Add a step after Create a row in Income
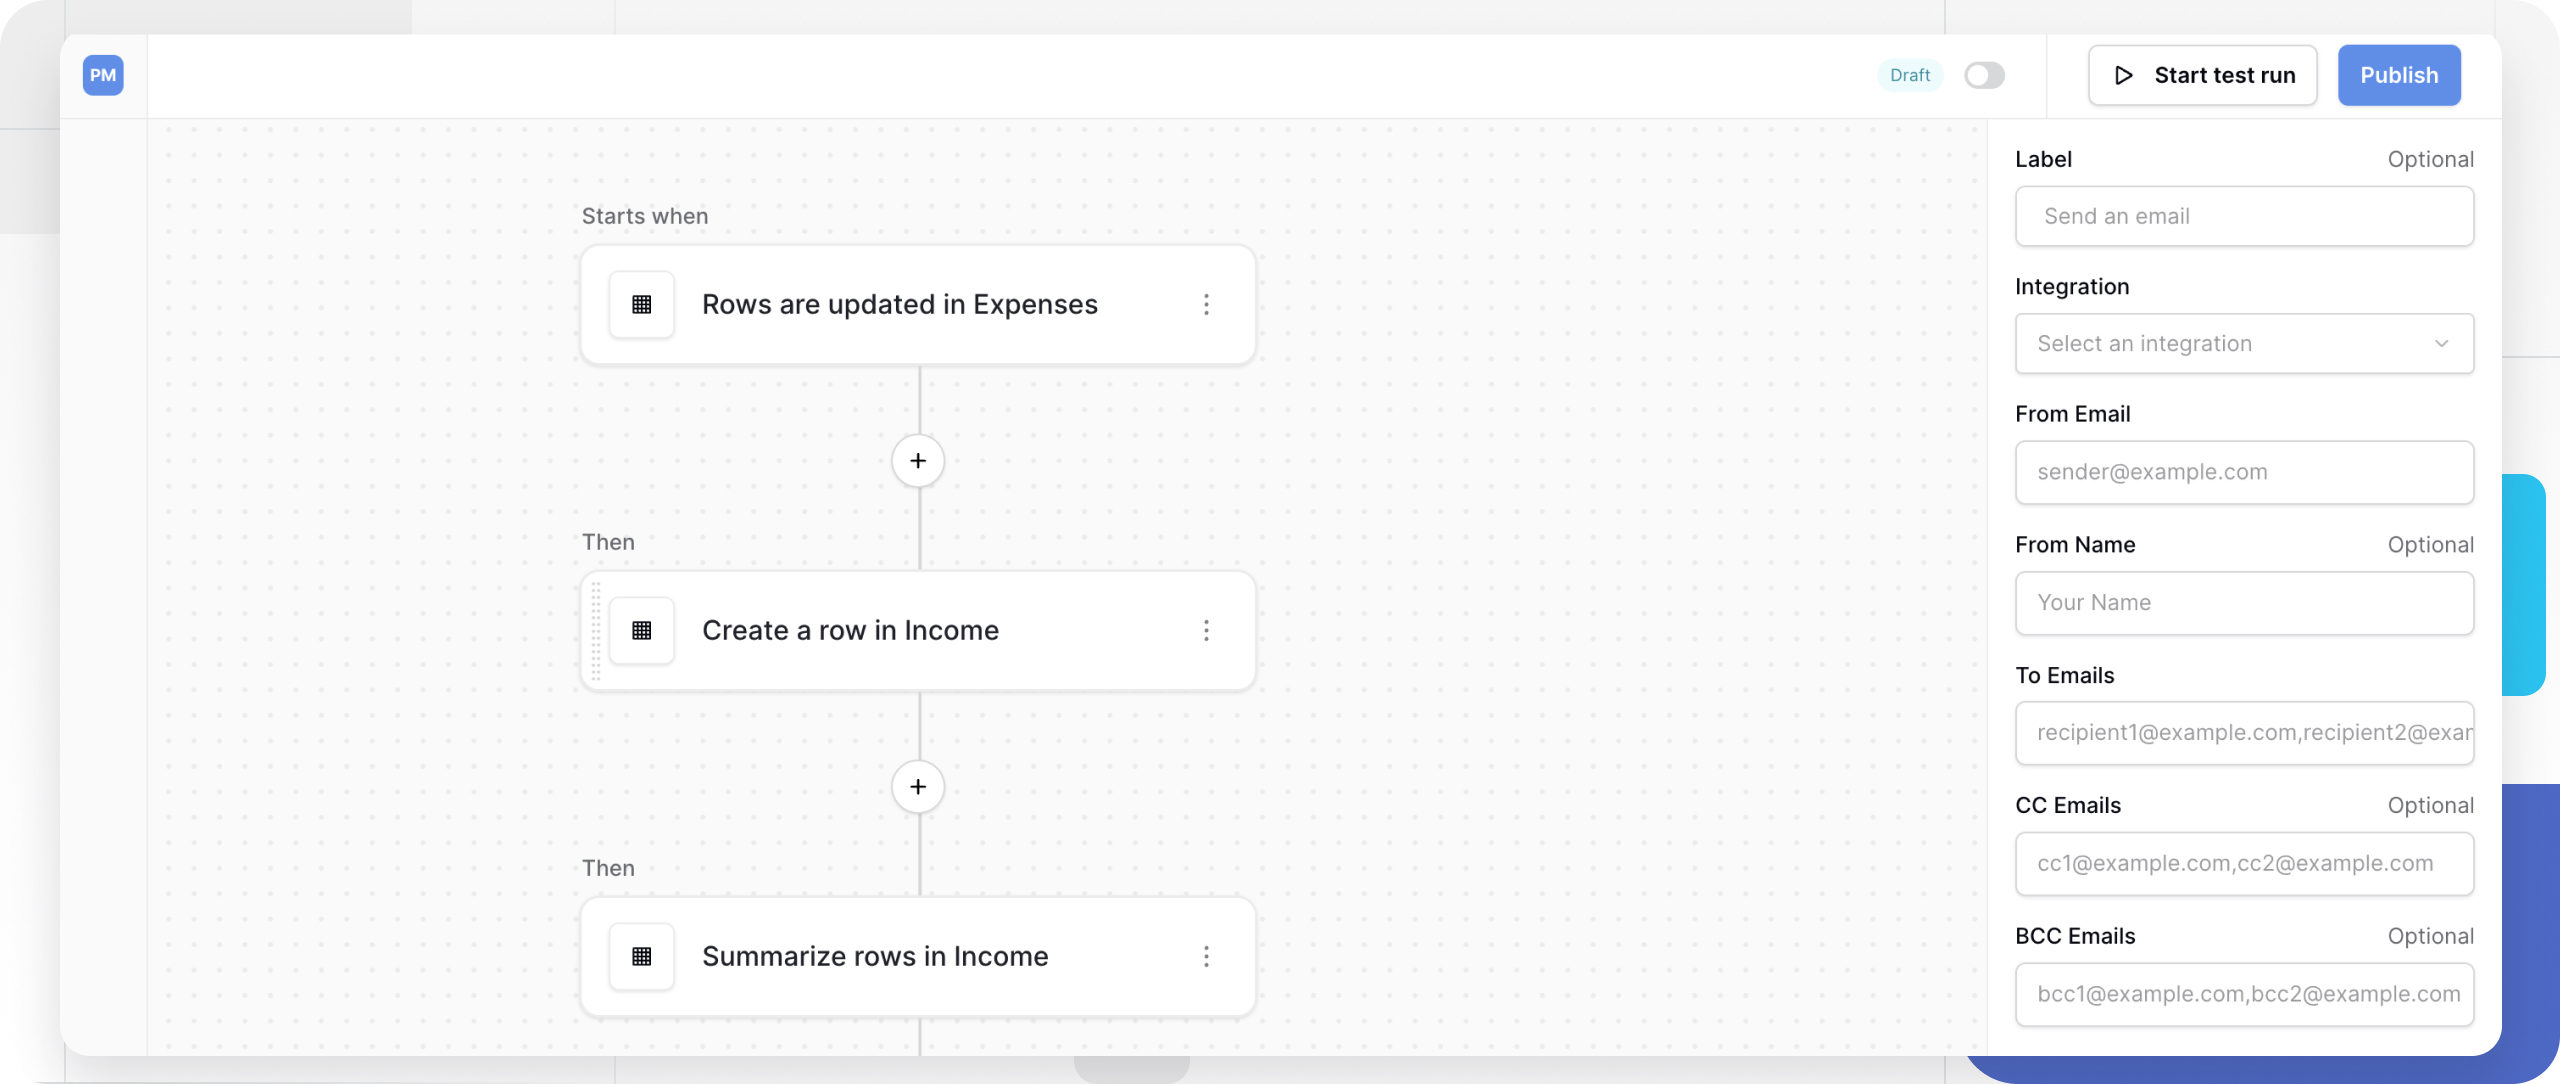The image size is (2560, 1084). (x=918, y=787)
